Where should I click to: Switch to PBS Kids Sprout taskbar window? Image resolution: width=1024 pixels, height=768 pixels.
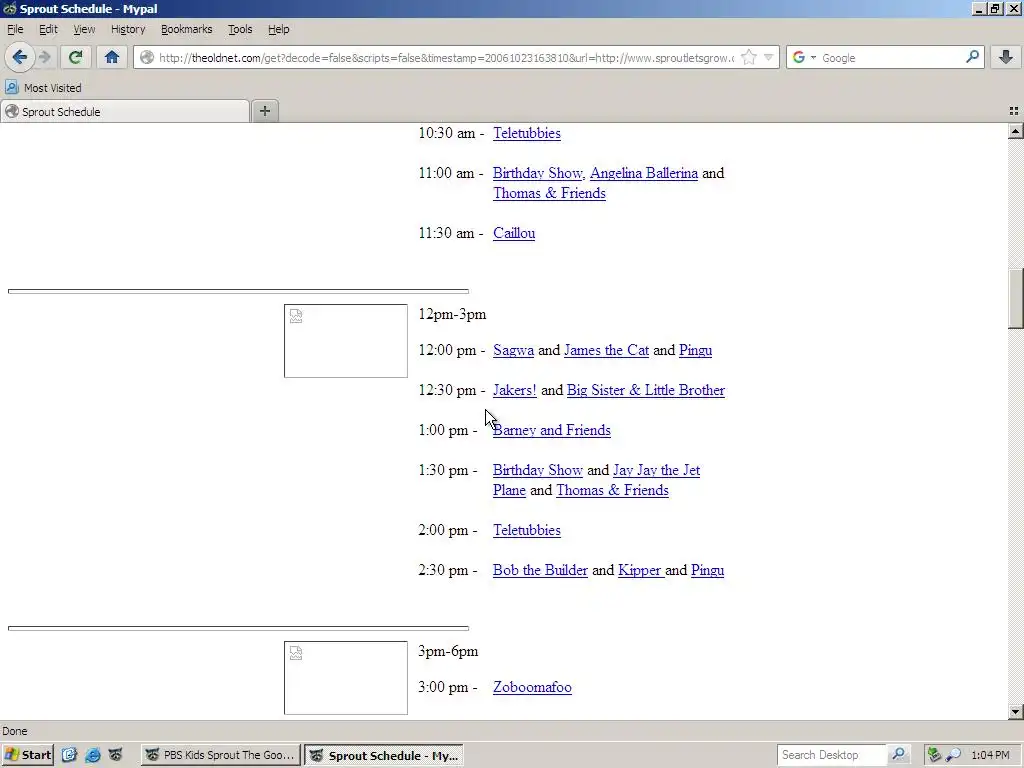pos(221,755)
